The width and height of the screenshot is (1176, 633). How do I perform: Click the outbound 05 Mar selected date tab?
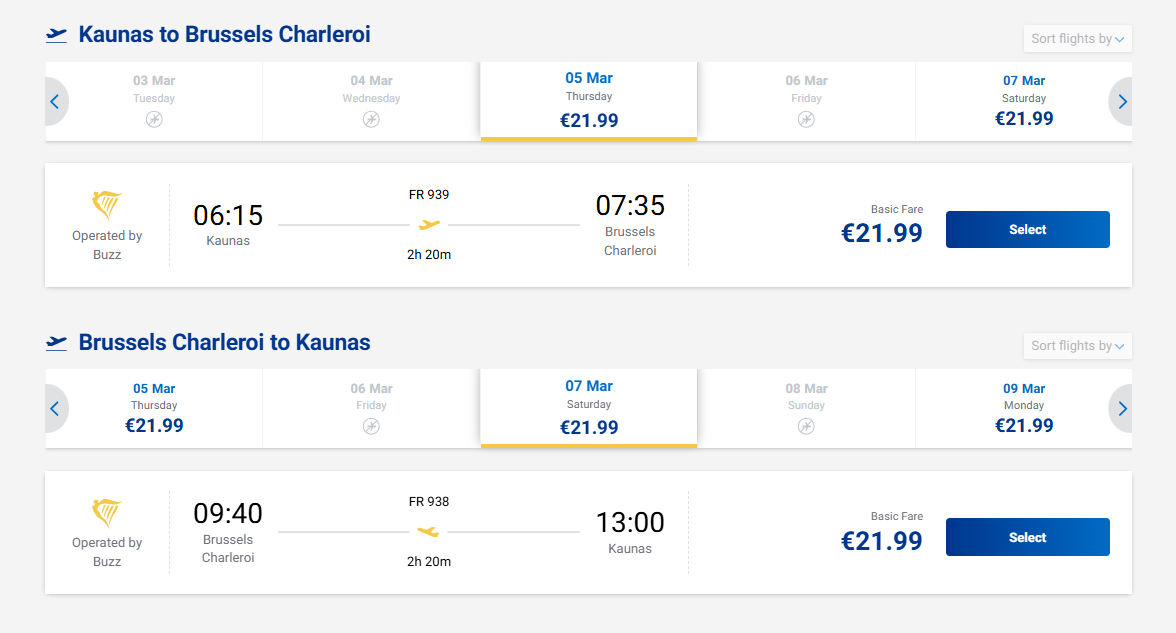click(x=588, y=100)
